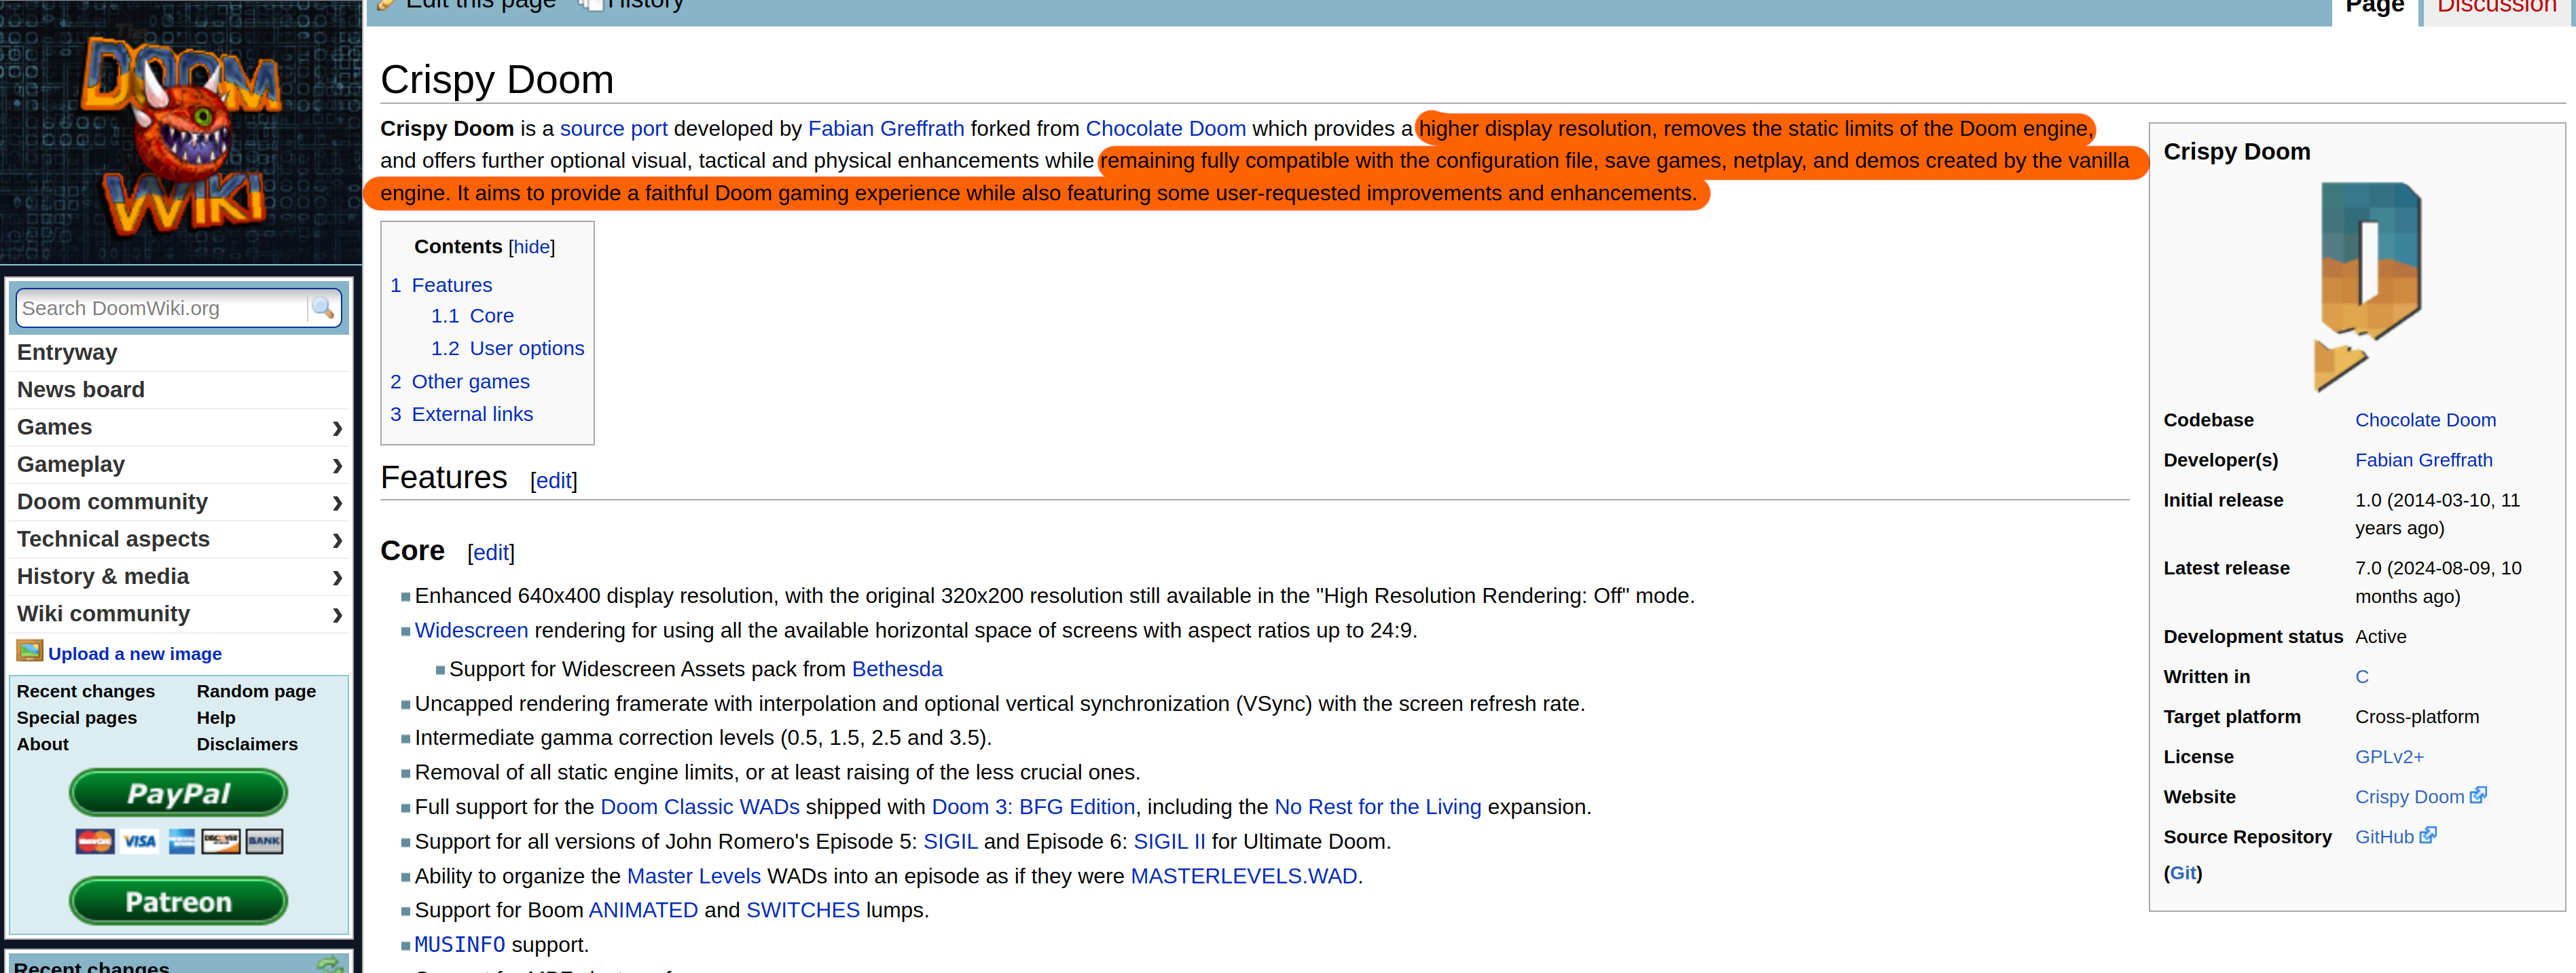Expand the Doom community sidebar menu
This screenshot has width=2576, height=973.
(179, 502)
